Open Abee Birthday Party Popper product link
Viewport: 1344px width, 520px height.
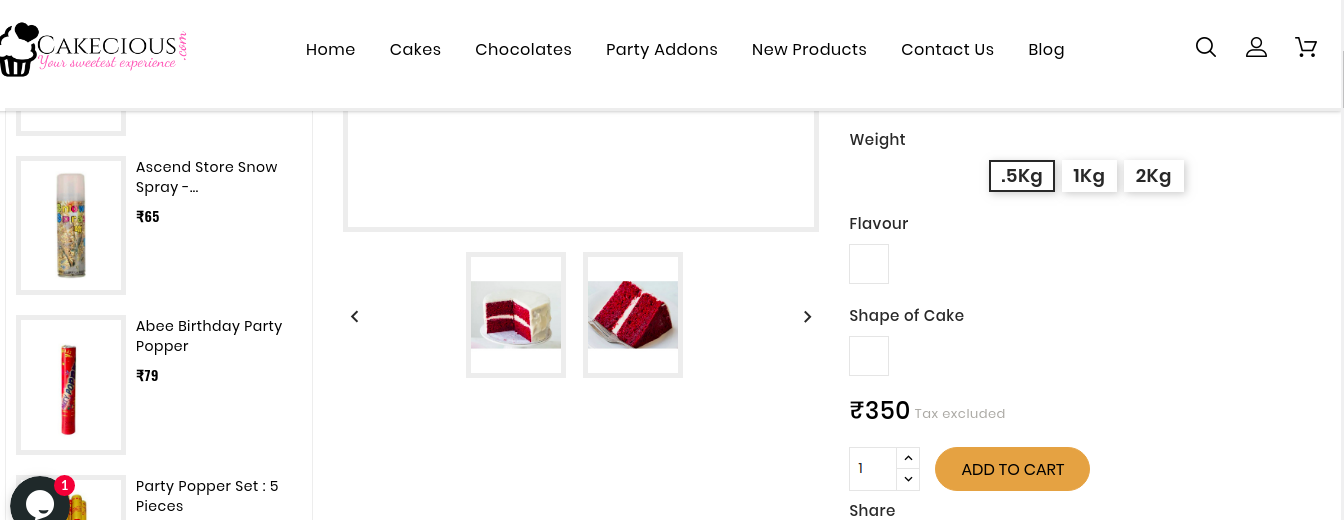(208, 336)
